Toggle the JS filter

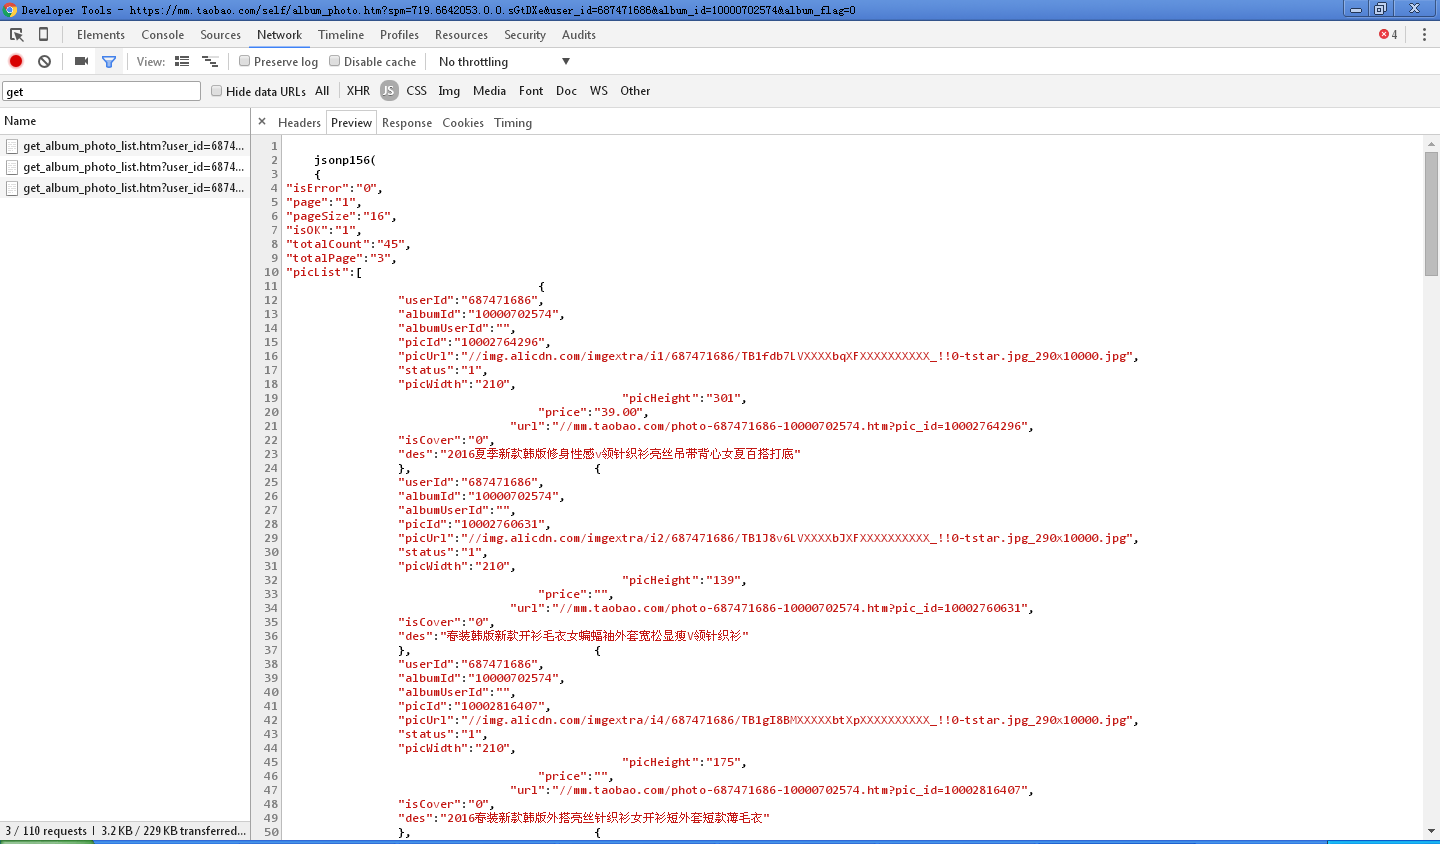(x=389, y=90)
